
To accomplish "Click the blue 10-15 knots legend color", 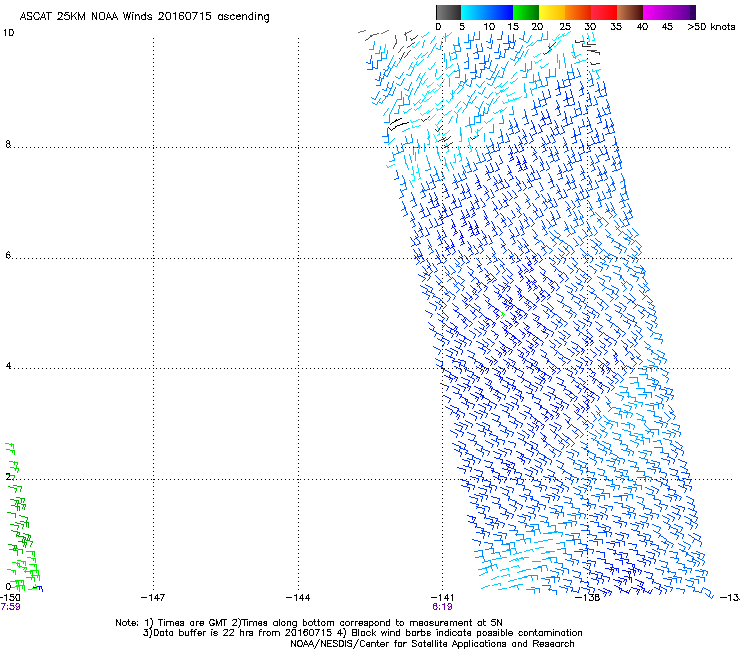I will (x=500, y=12).
